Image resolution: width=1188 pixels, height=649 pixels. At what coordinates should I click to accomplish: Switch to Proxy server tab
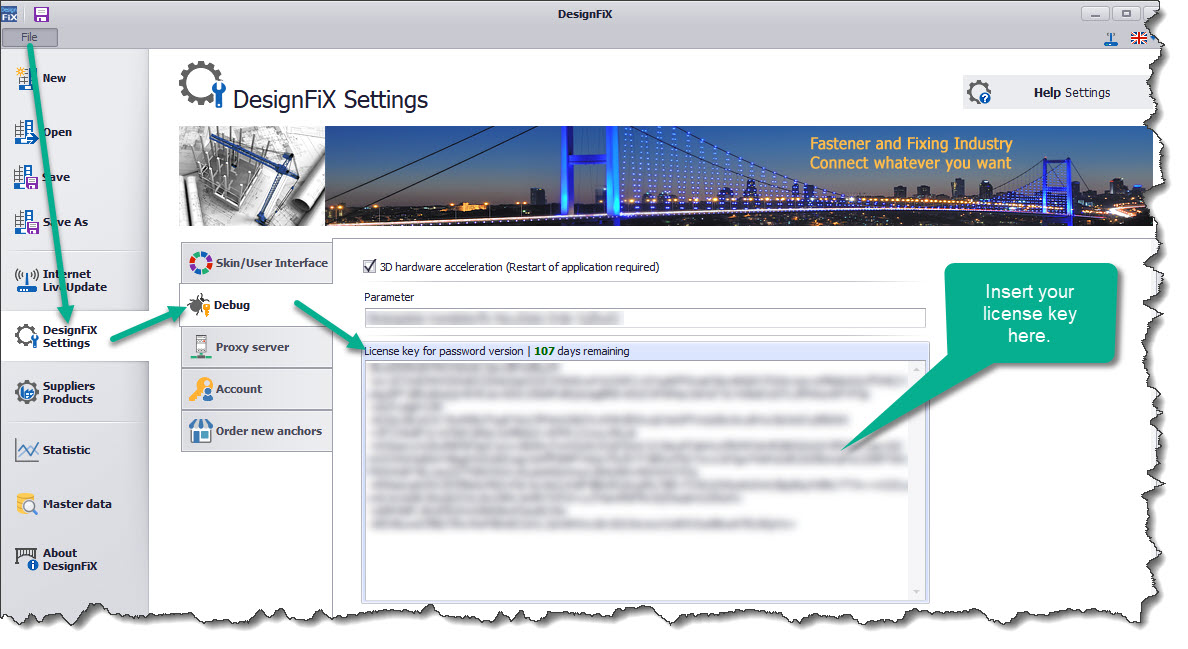coord(257,347)
